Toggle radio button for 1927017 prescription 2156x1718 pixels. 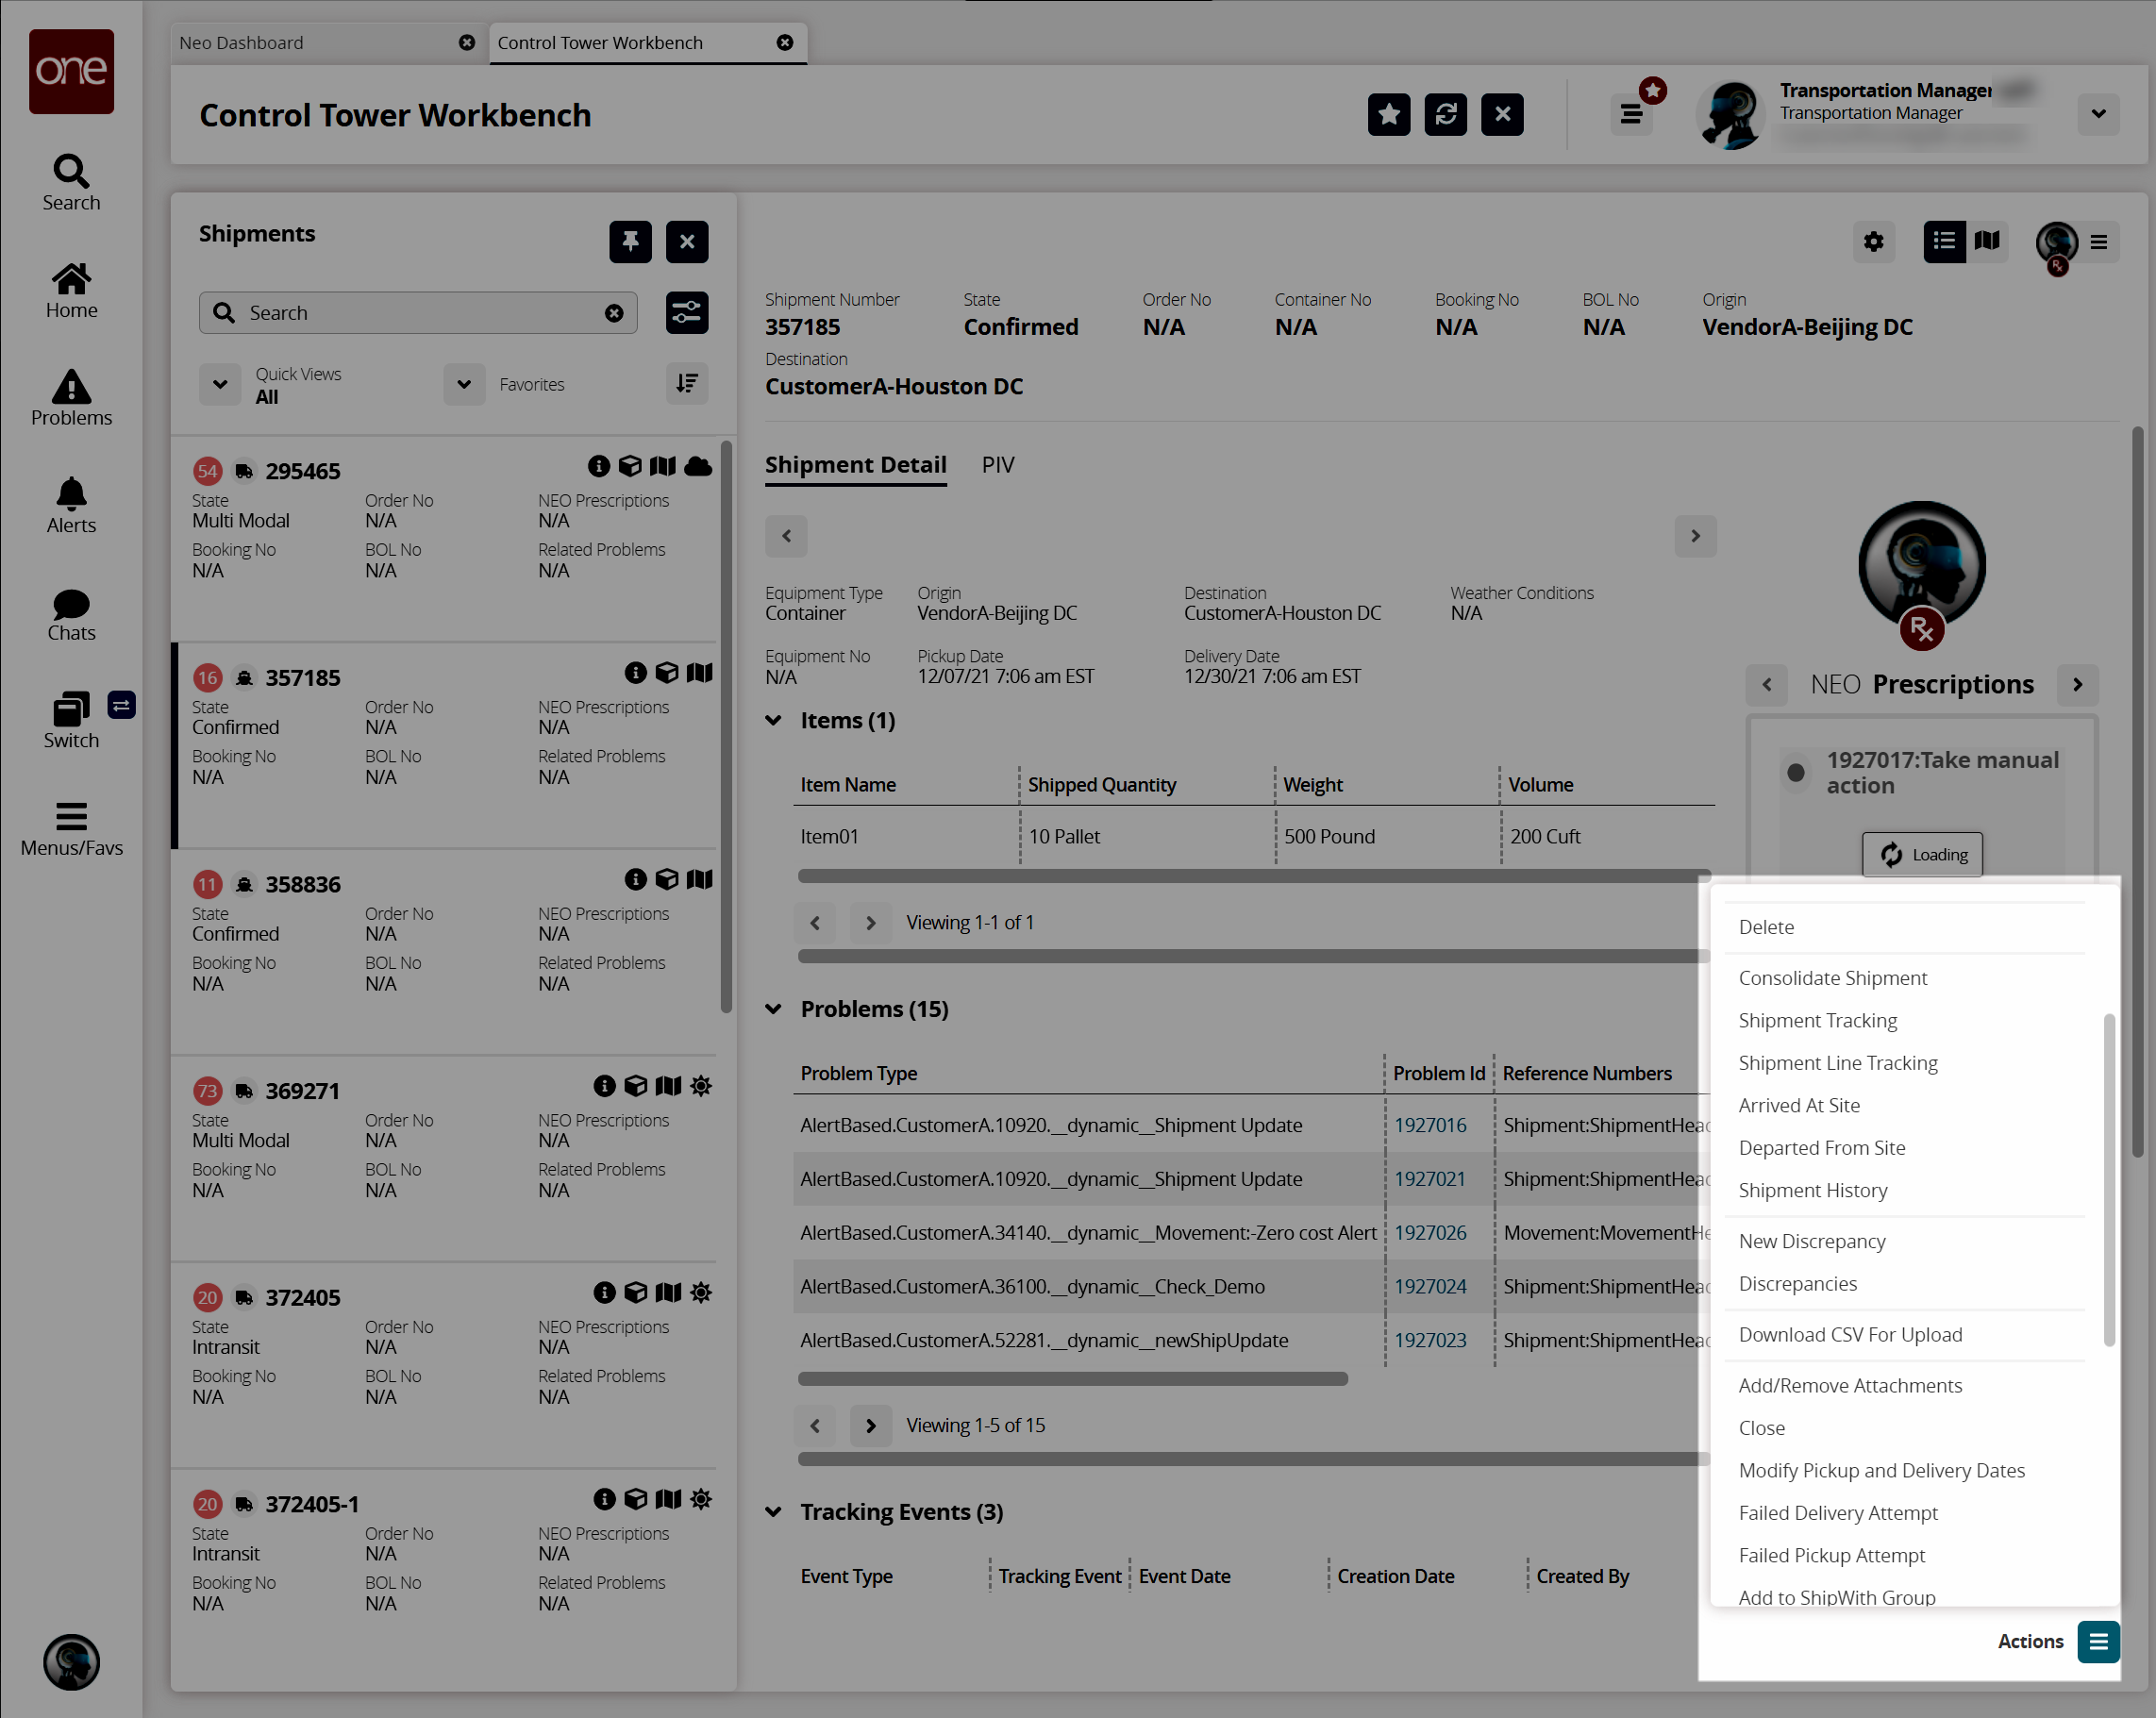1796,772
